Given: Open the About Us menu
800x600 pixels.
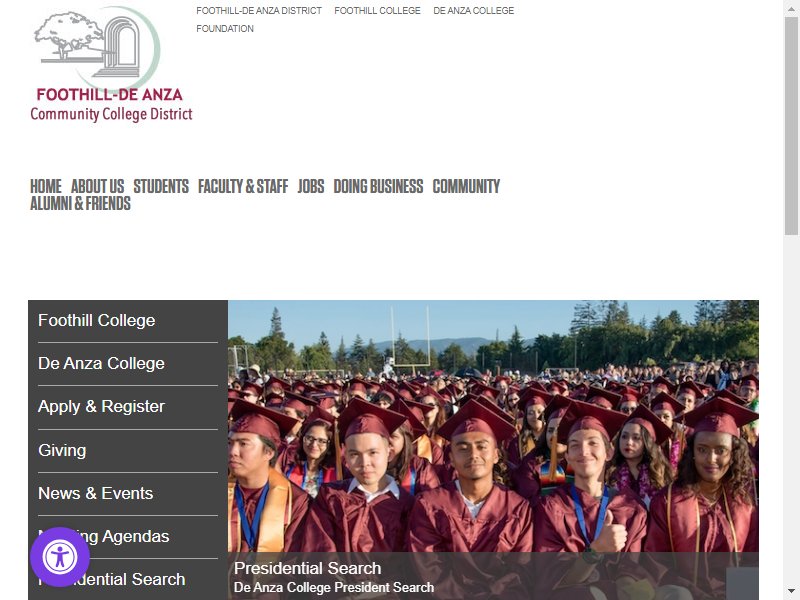Looking at the screenshot, I should 97,186.
